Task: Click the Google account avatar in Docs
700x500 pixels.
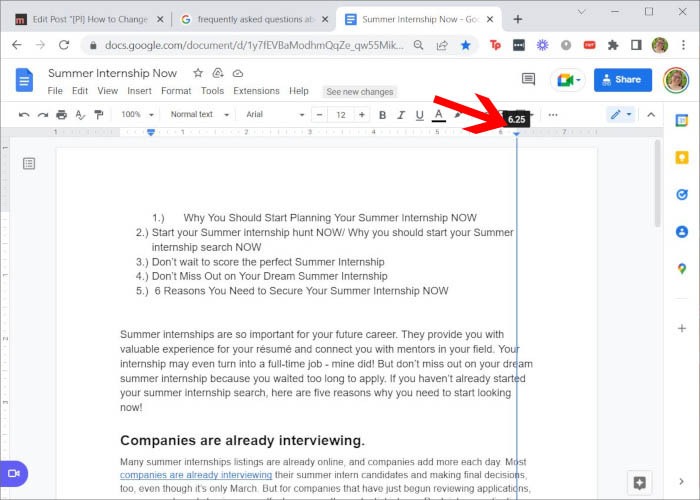Action: [x=675, y=80]
